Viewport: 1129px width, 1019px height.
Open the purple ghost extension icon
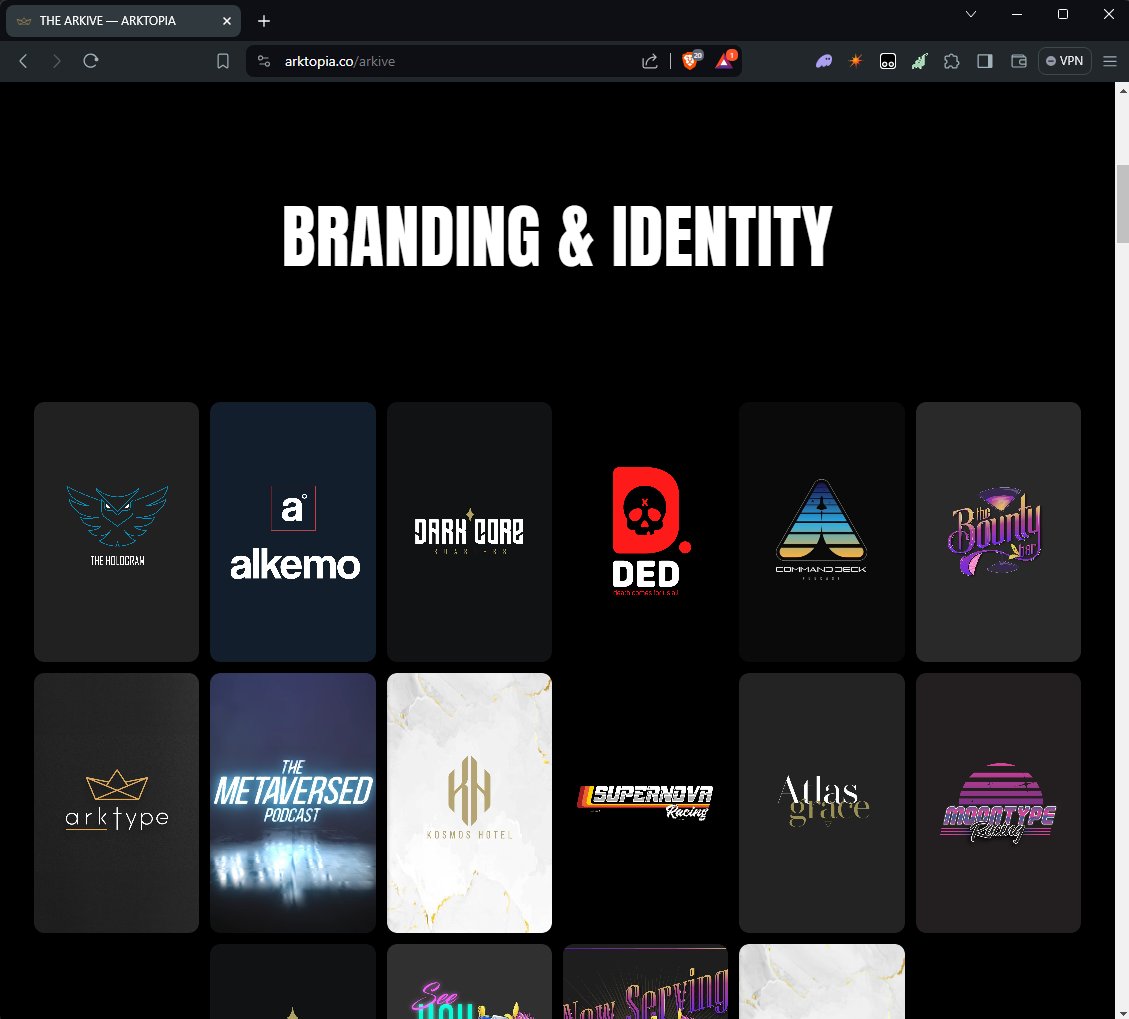[x=824, y=61]
